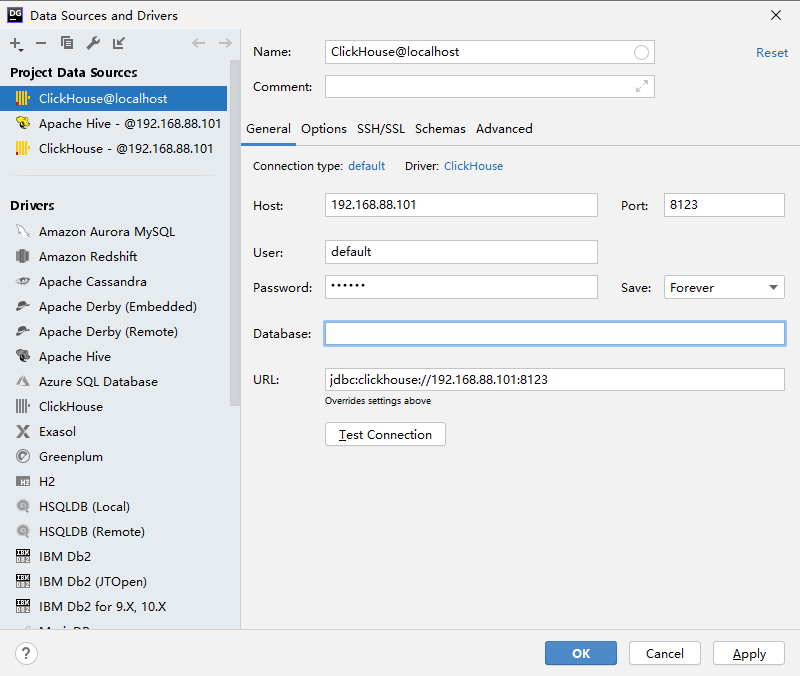Open the ClickHouse driver link
The image size is (800, 676).
473,166
